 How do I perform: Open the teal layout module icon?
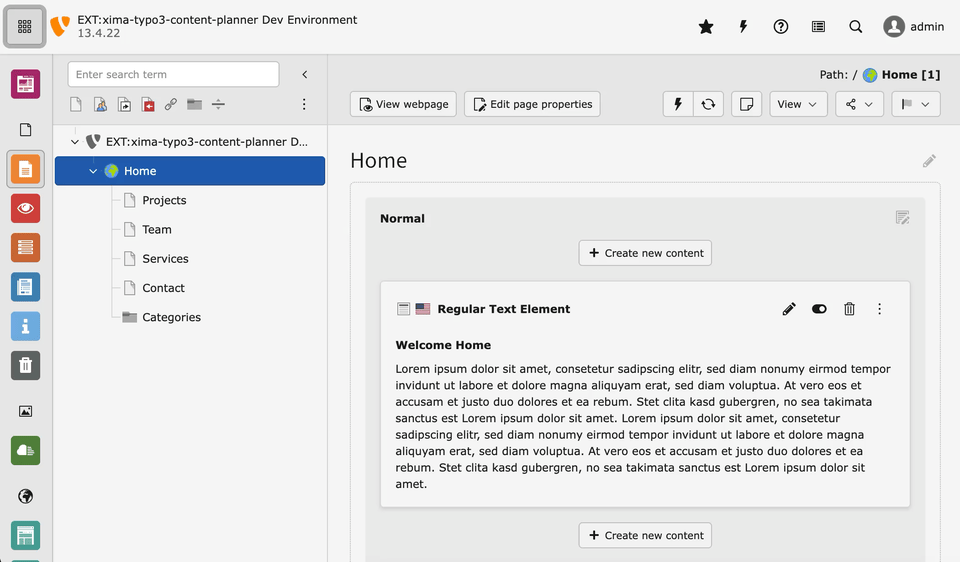tap(25, 535)
